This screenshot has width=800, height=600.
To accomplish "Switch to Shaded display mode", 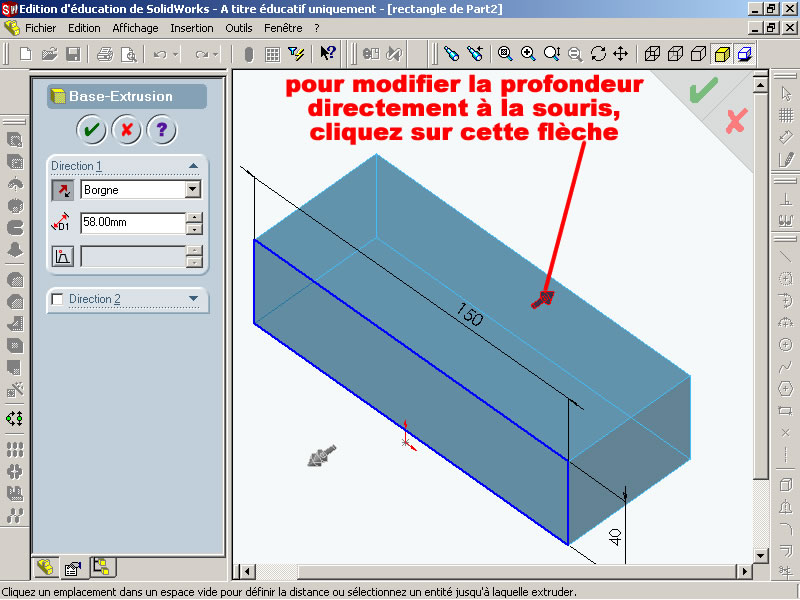I will click(x=722, y=54).
